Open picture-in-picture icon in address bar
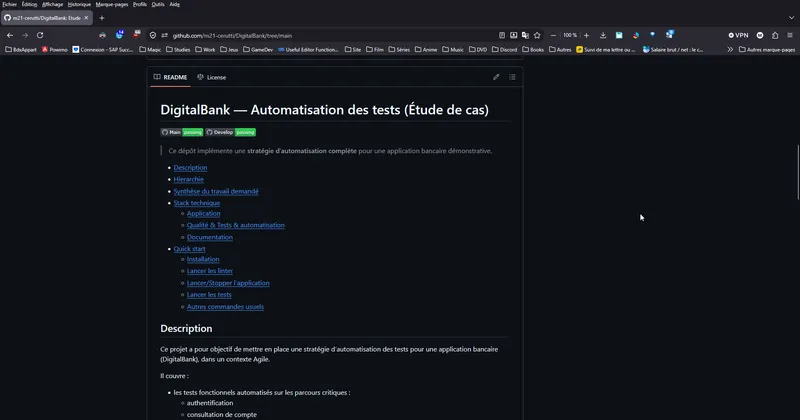The image size is (800, 420). (x=513, y=35)
